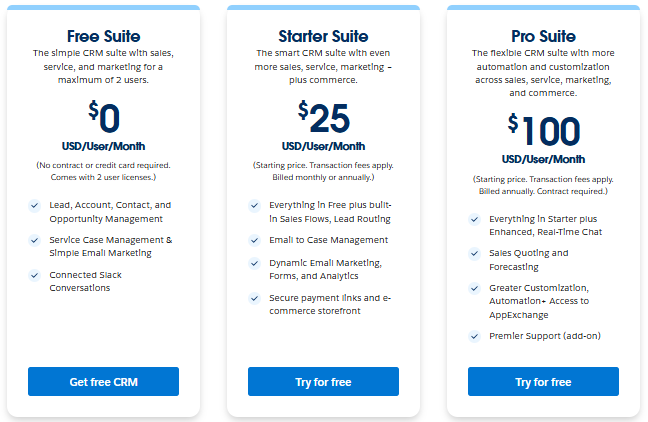This screenshot has width=648, height=422.
Task: Click checkmark next to Greater Customization feature
Action: point(474,289)
